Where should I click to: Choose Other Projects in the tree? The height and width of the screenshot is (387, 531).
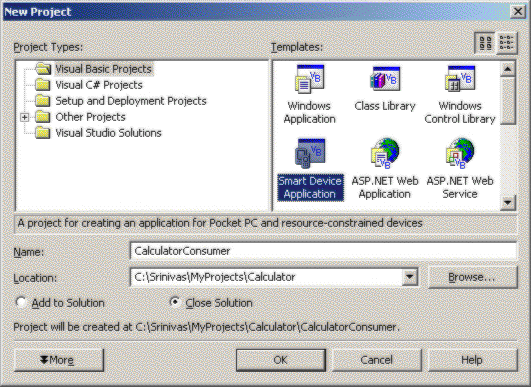[x=90, y=117]
